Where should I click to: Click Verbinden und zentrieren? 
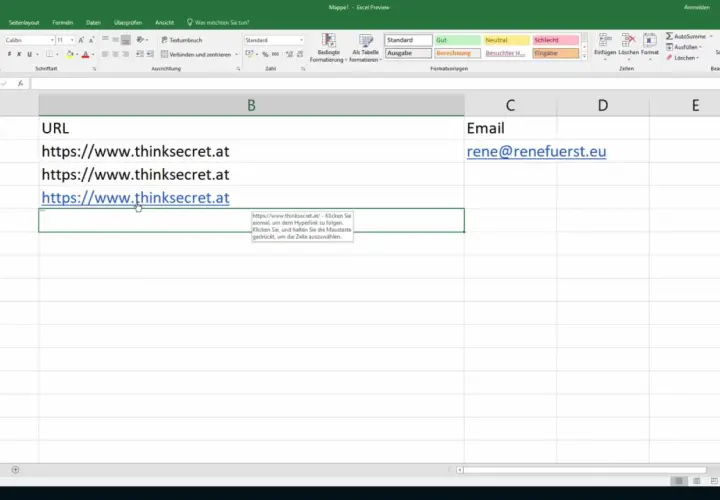[196, 54]
